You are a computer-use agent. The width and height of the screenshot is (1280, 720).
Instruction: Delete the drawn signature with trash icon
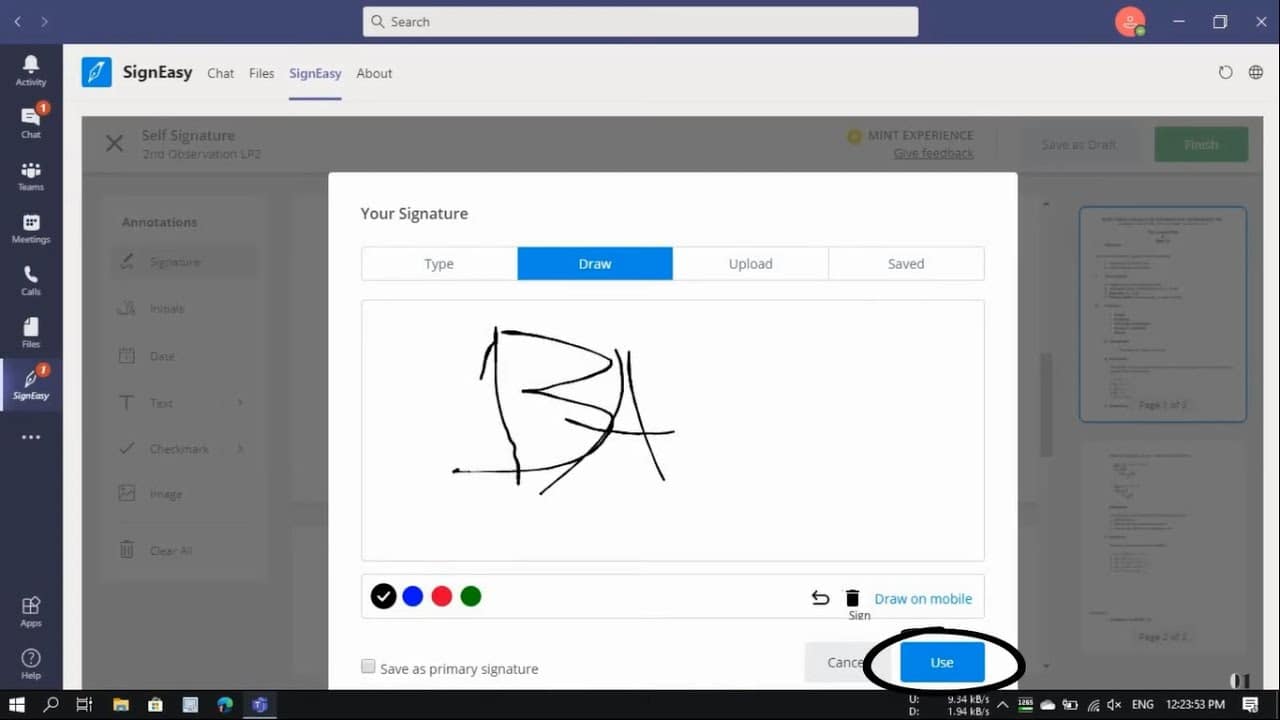click(x=852, y=598)
